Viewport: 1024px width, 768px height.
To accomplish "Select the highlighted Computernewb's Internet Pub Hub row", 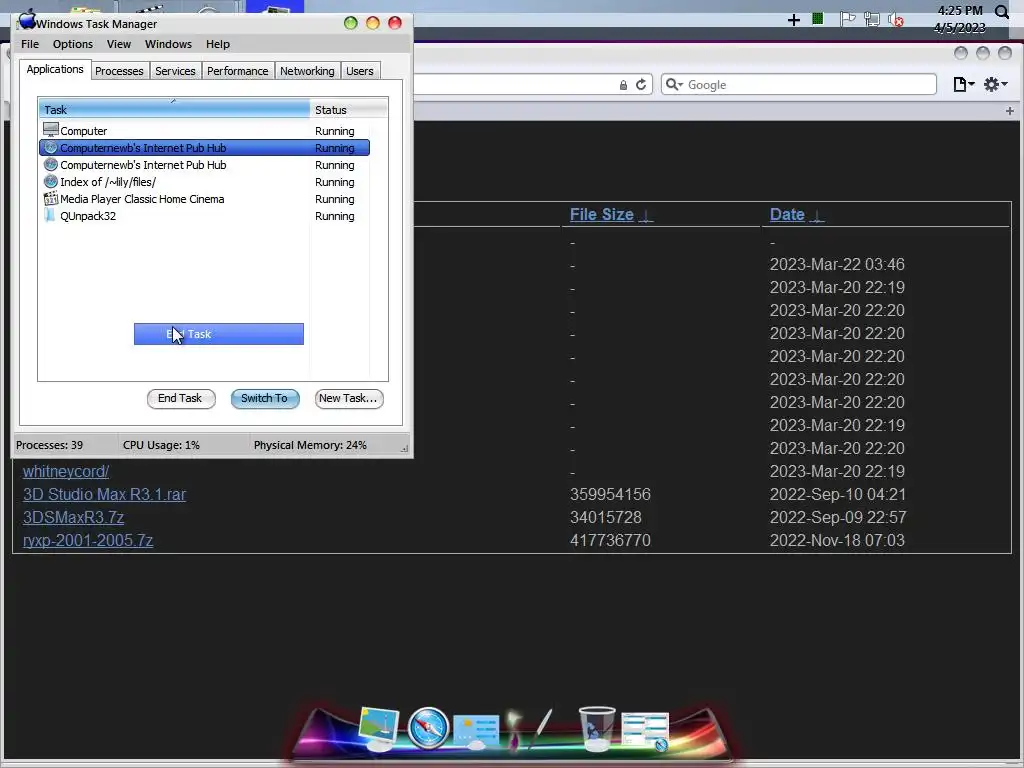I will click(204, 148).
